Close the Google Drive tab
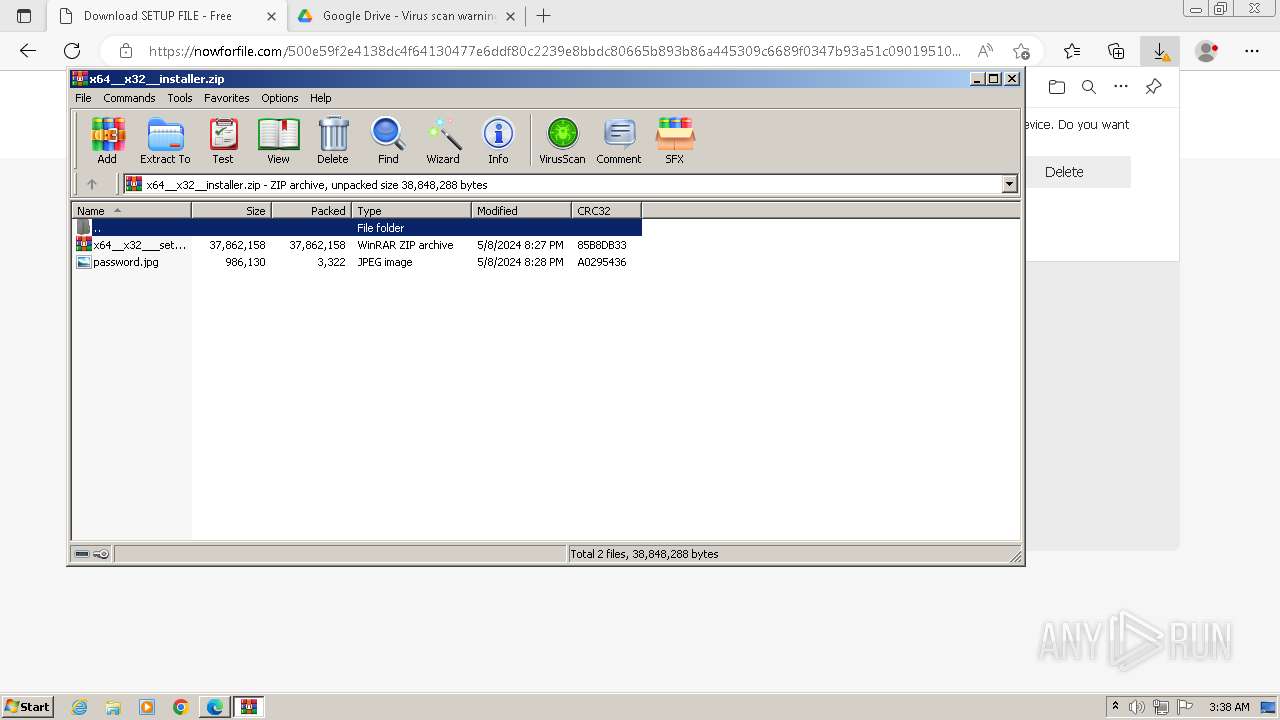Image resolution: width=1280 pixels, height=720 pixels. 510,16
